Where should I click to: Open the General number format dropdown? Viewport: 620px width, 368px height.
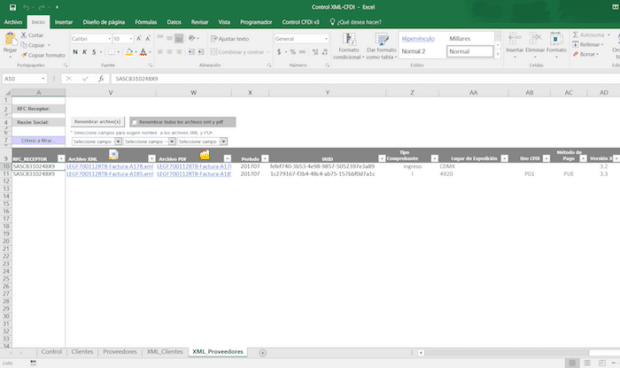(326, 39)
